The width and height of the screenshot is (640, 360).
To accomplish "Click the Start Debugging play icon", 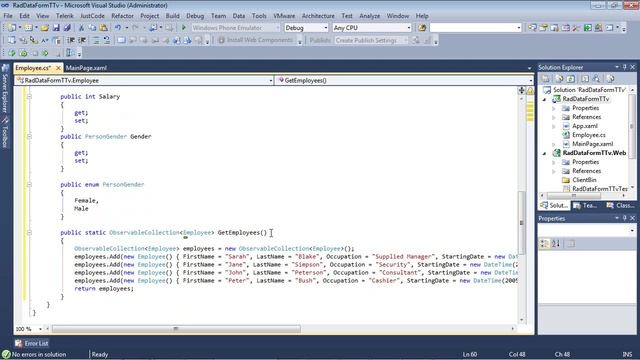I will [184, 28].
